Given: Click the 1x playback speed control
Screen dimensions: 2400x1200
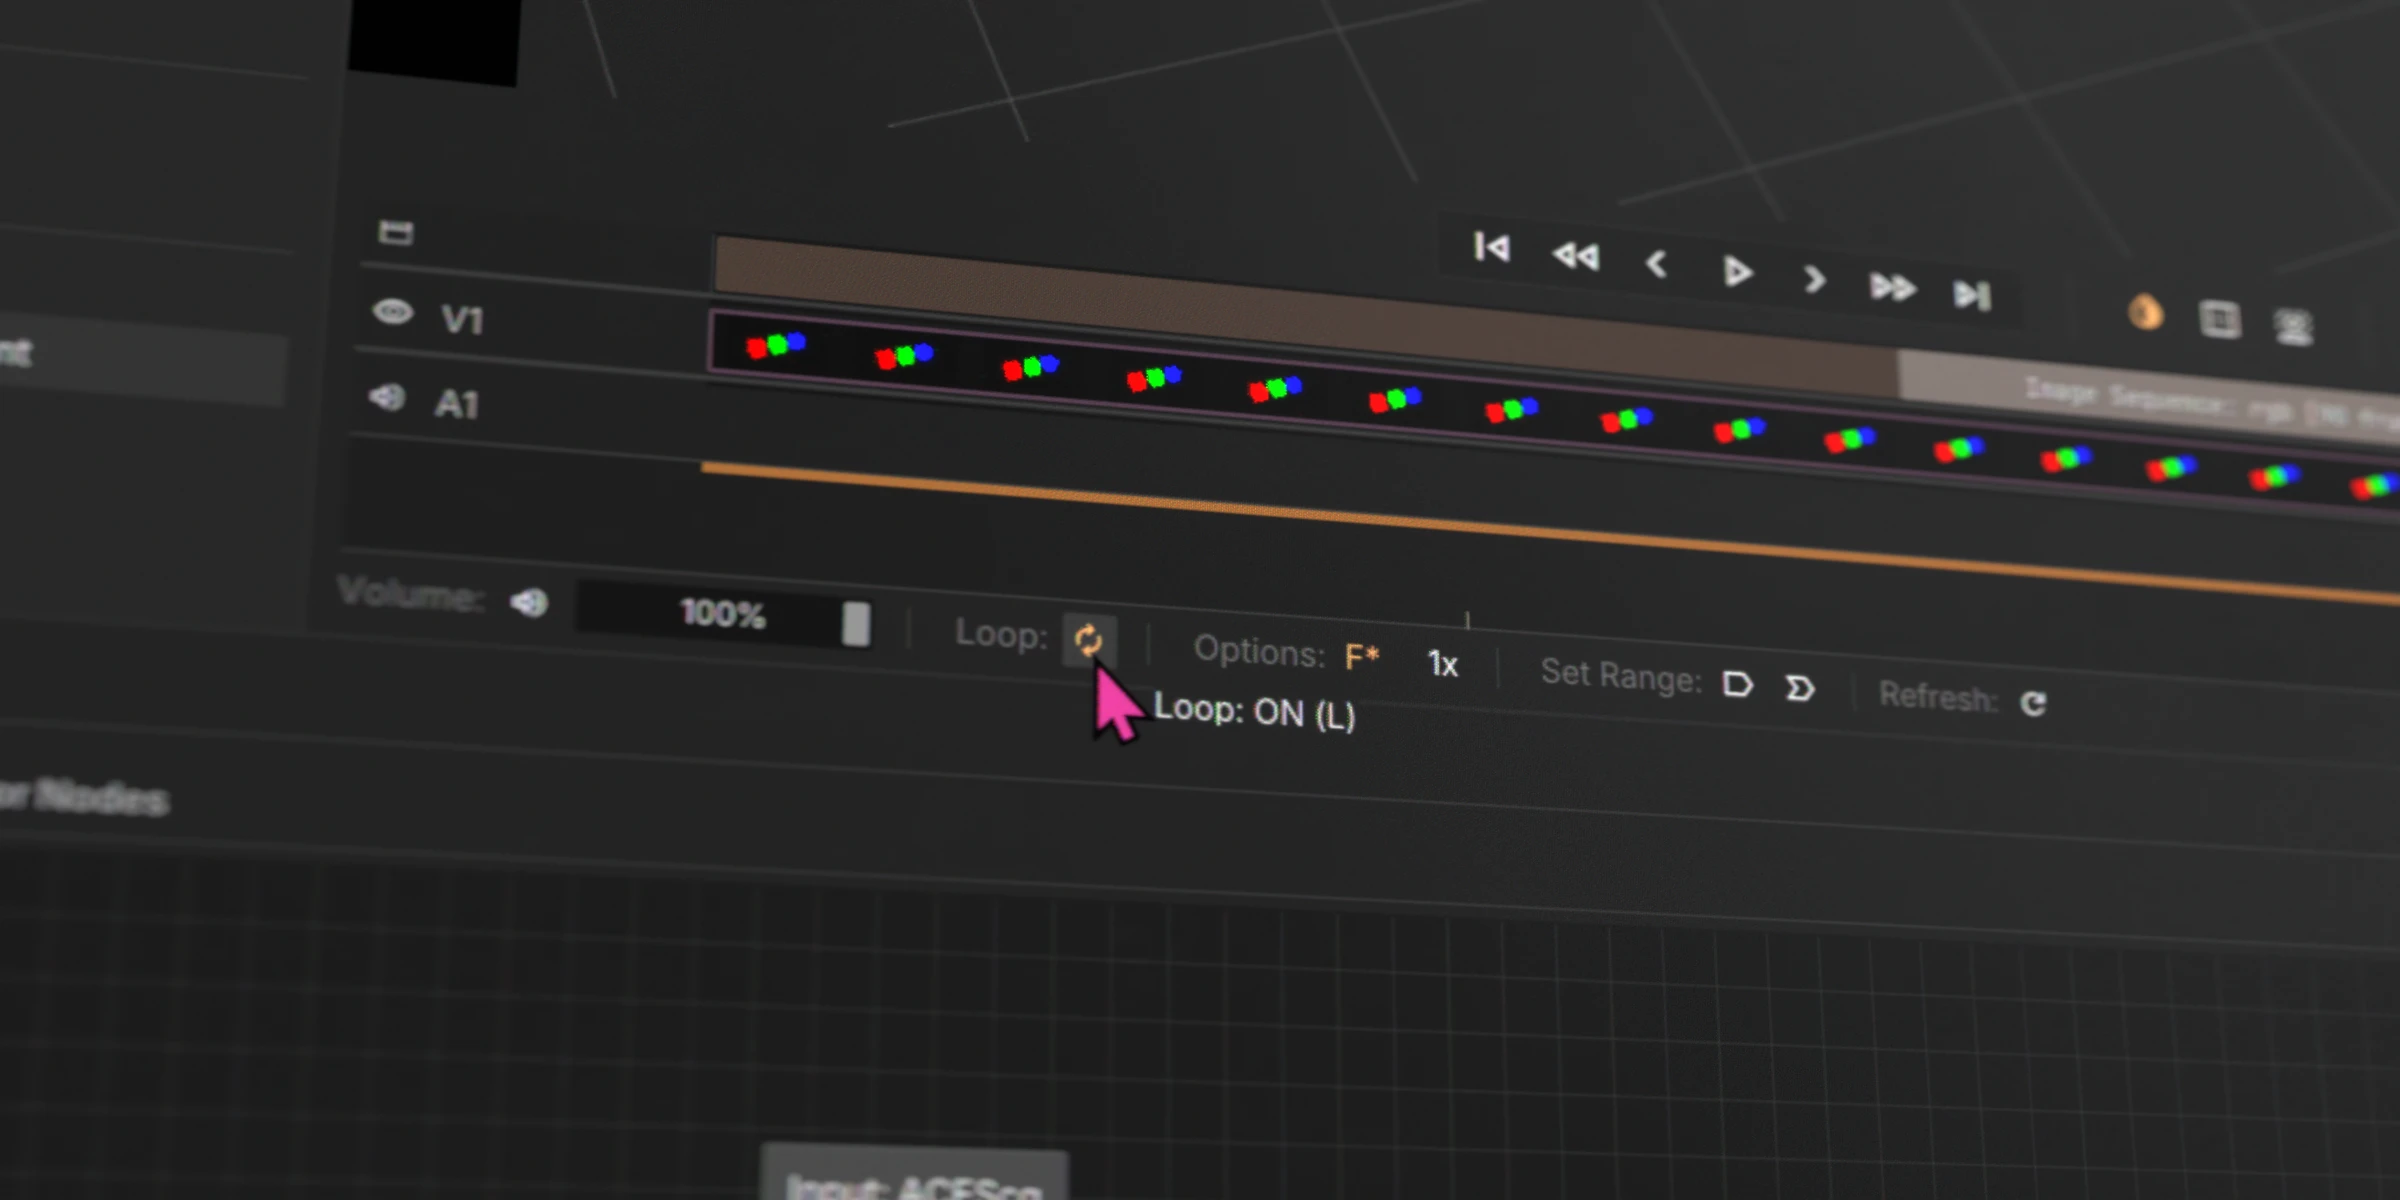Looking at the screenshot, I should [x=1443, y=665].
